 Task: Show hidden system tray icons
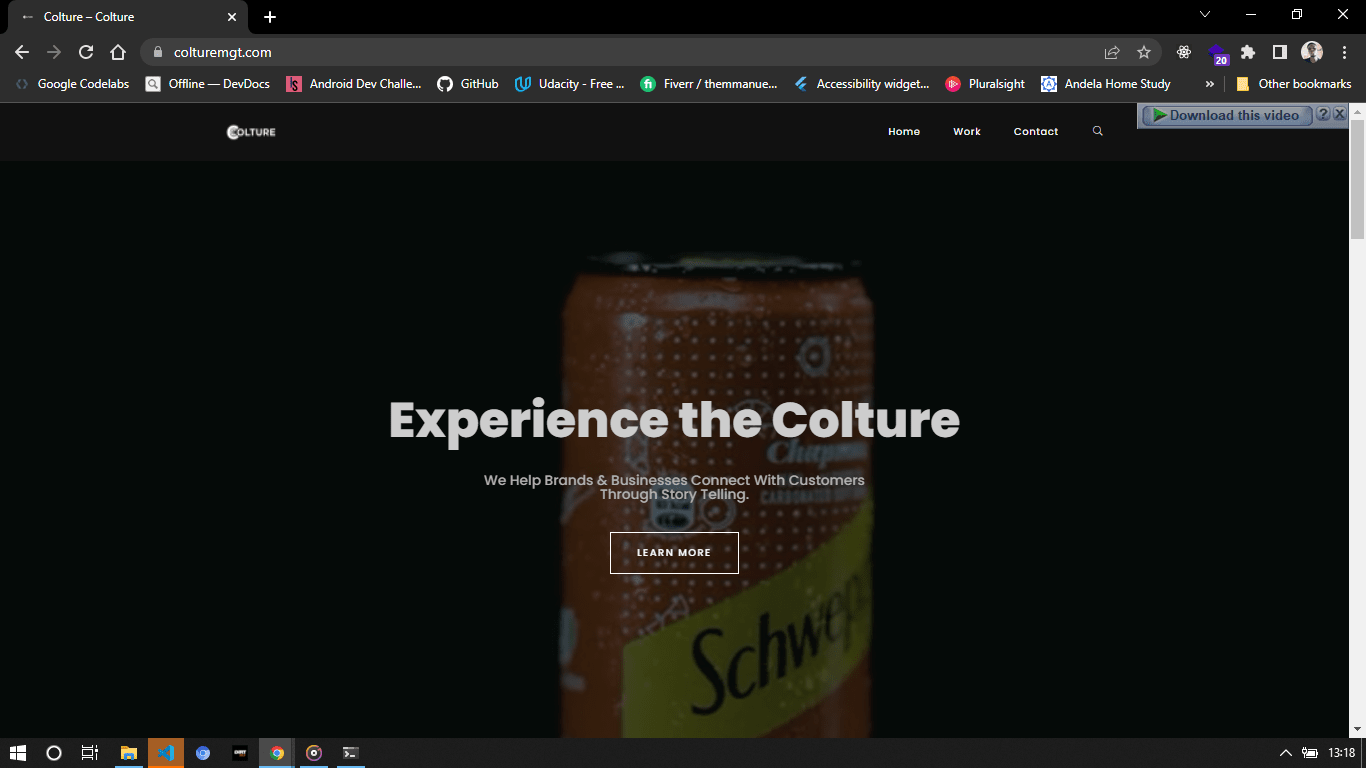[1286, 753]
